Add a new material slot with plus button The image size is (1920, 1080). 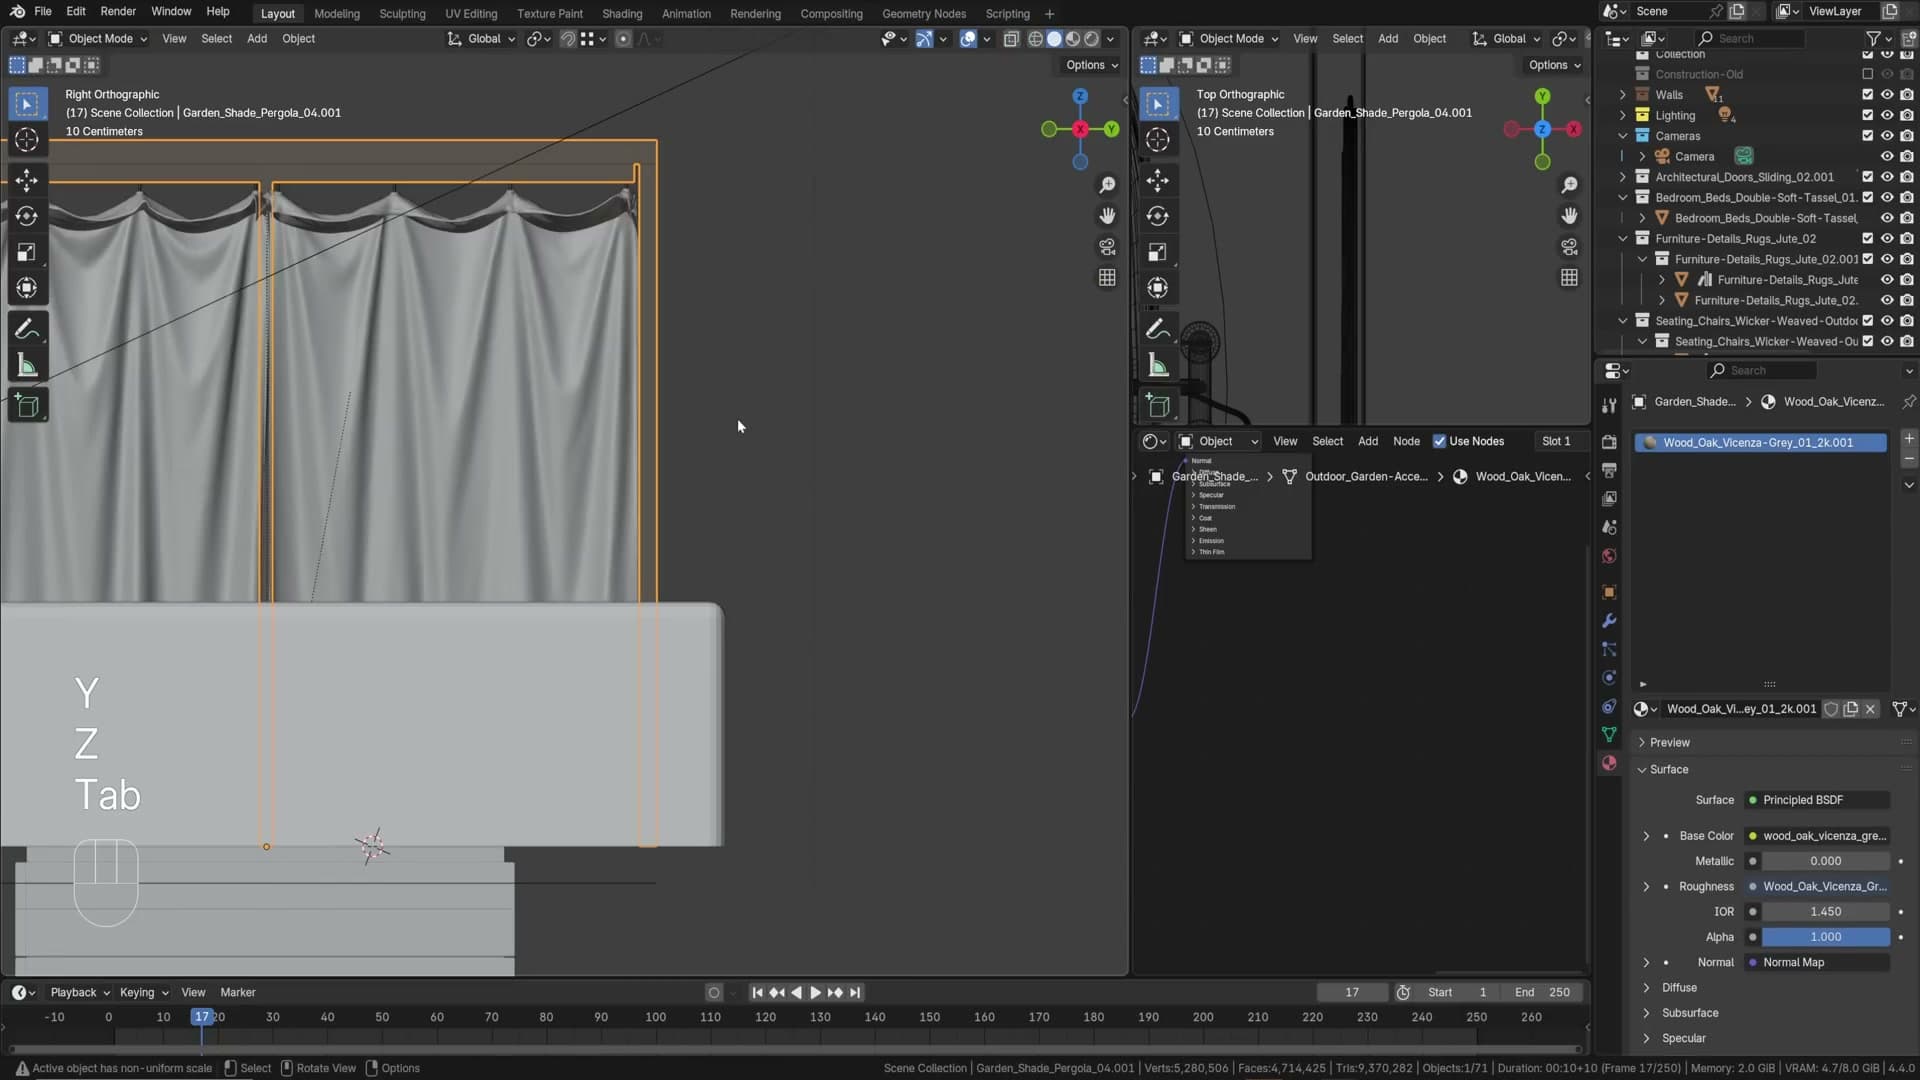tap(1909, 439)
